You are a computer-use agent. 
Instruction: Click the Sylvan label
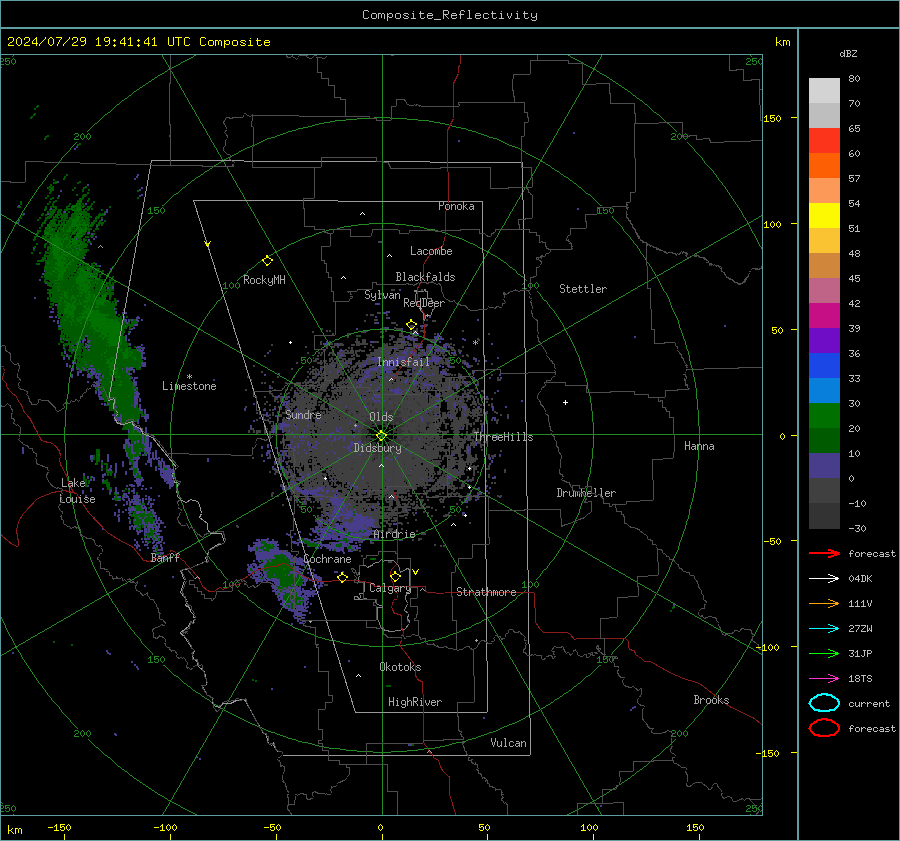(382, 295)
